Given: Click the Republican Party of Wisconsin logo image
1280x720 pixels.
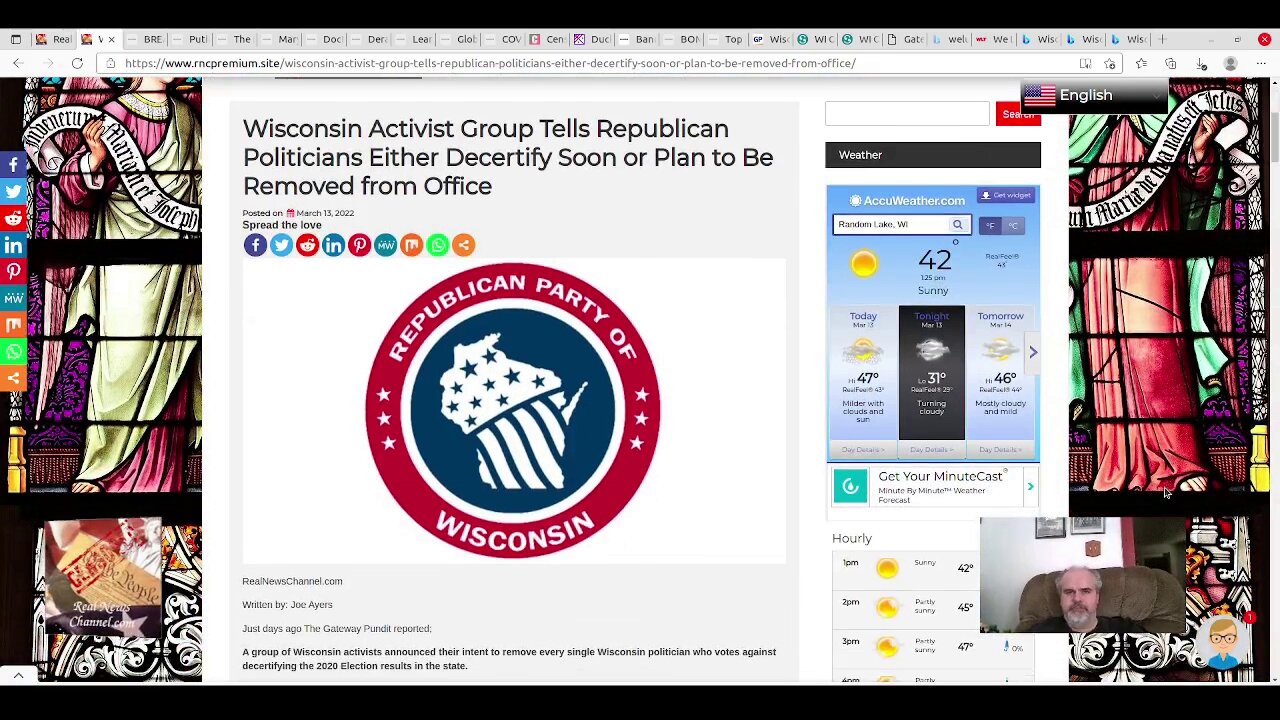Looking at the screenshot, I should pos(513,410).
